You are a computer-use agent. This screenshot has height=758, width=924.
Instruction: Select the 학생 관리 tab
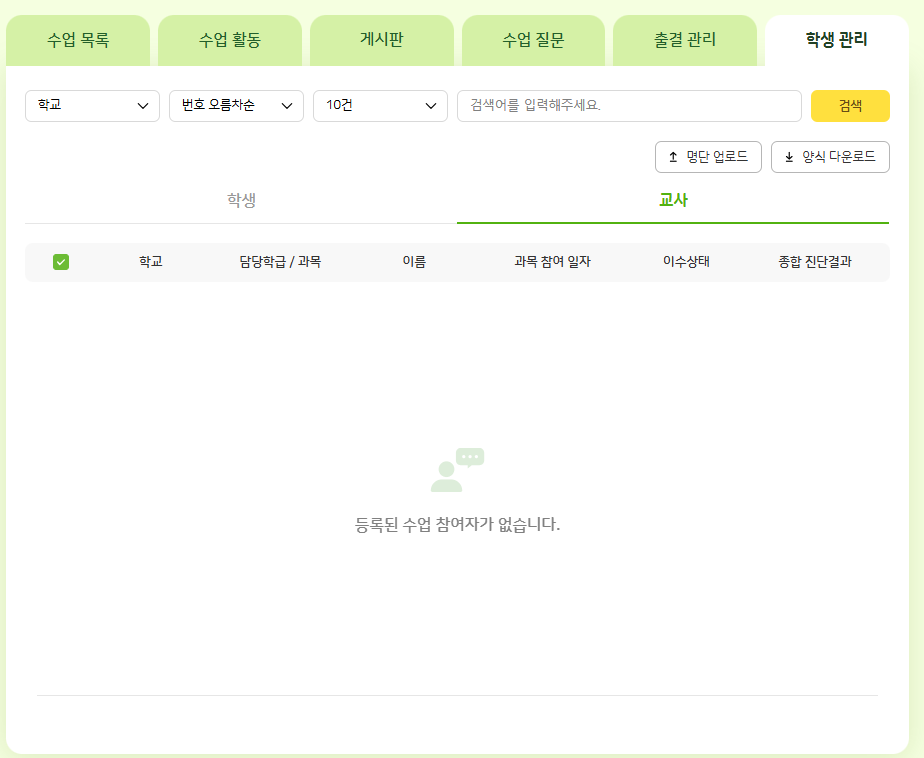[x=836, y=41]
